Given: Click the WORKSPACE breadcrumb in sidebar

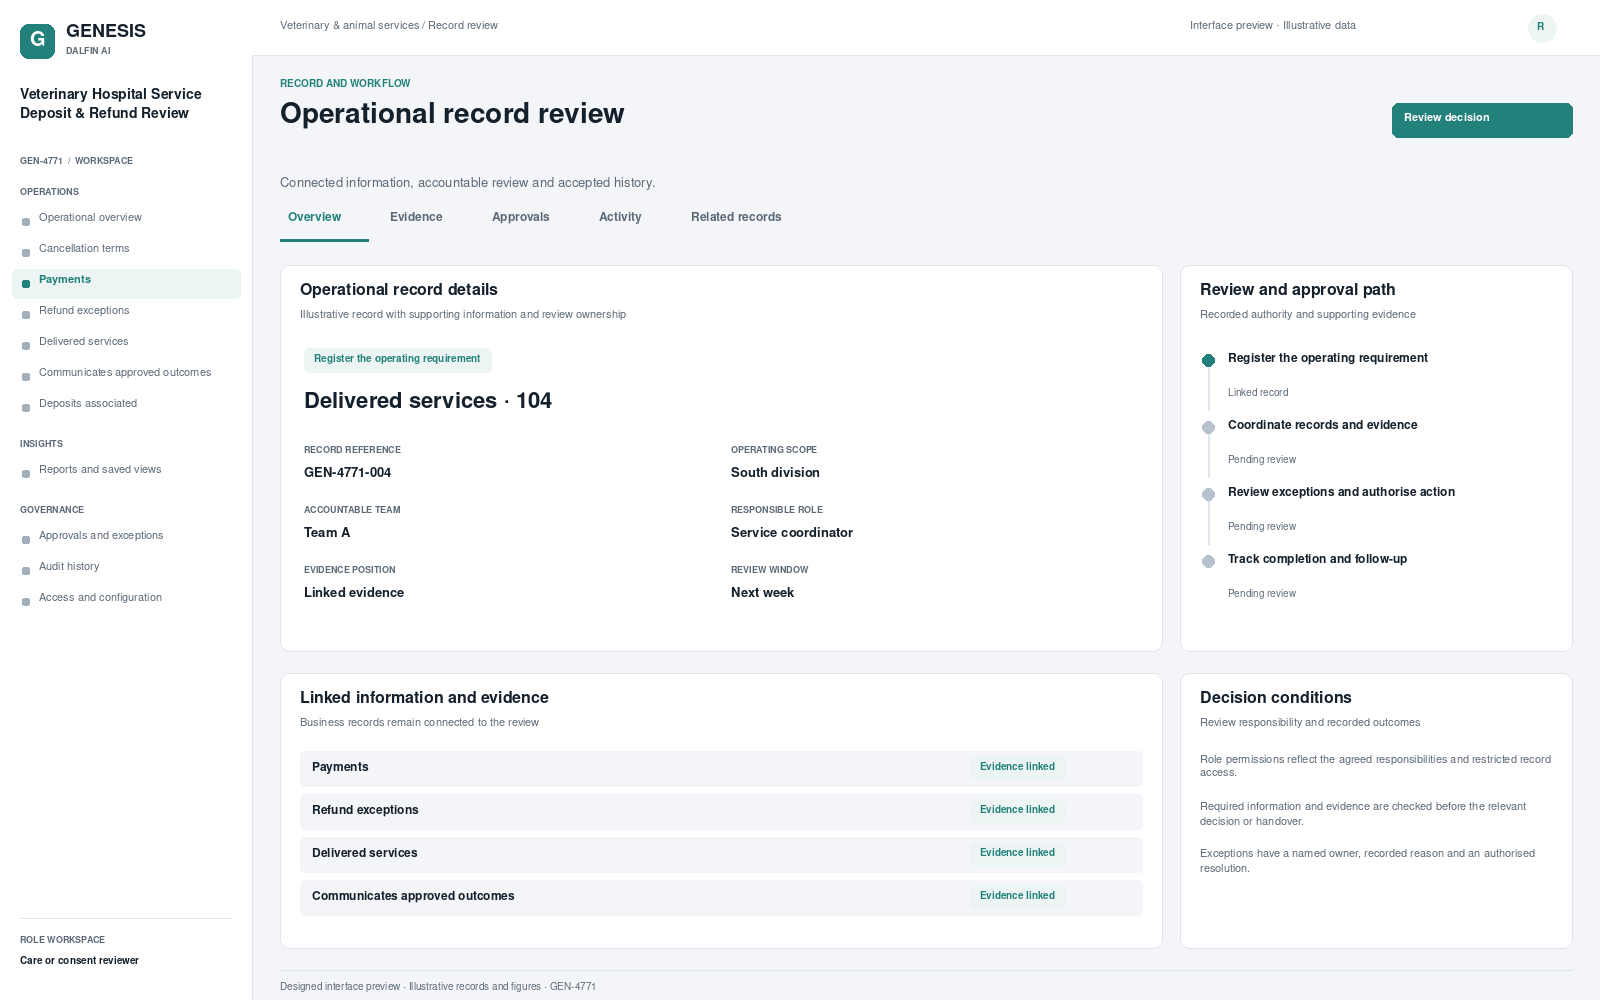Looking at the screenshot, I should [x=104, y=161].
